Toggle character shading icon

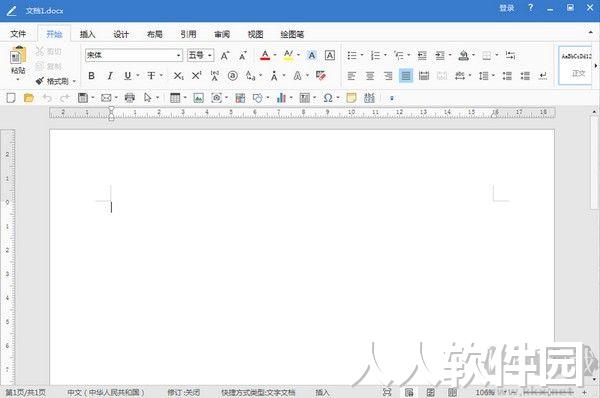(312, 56)
